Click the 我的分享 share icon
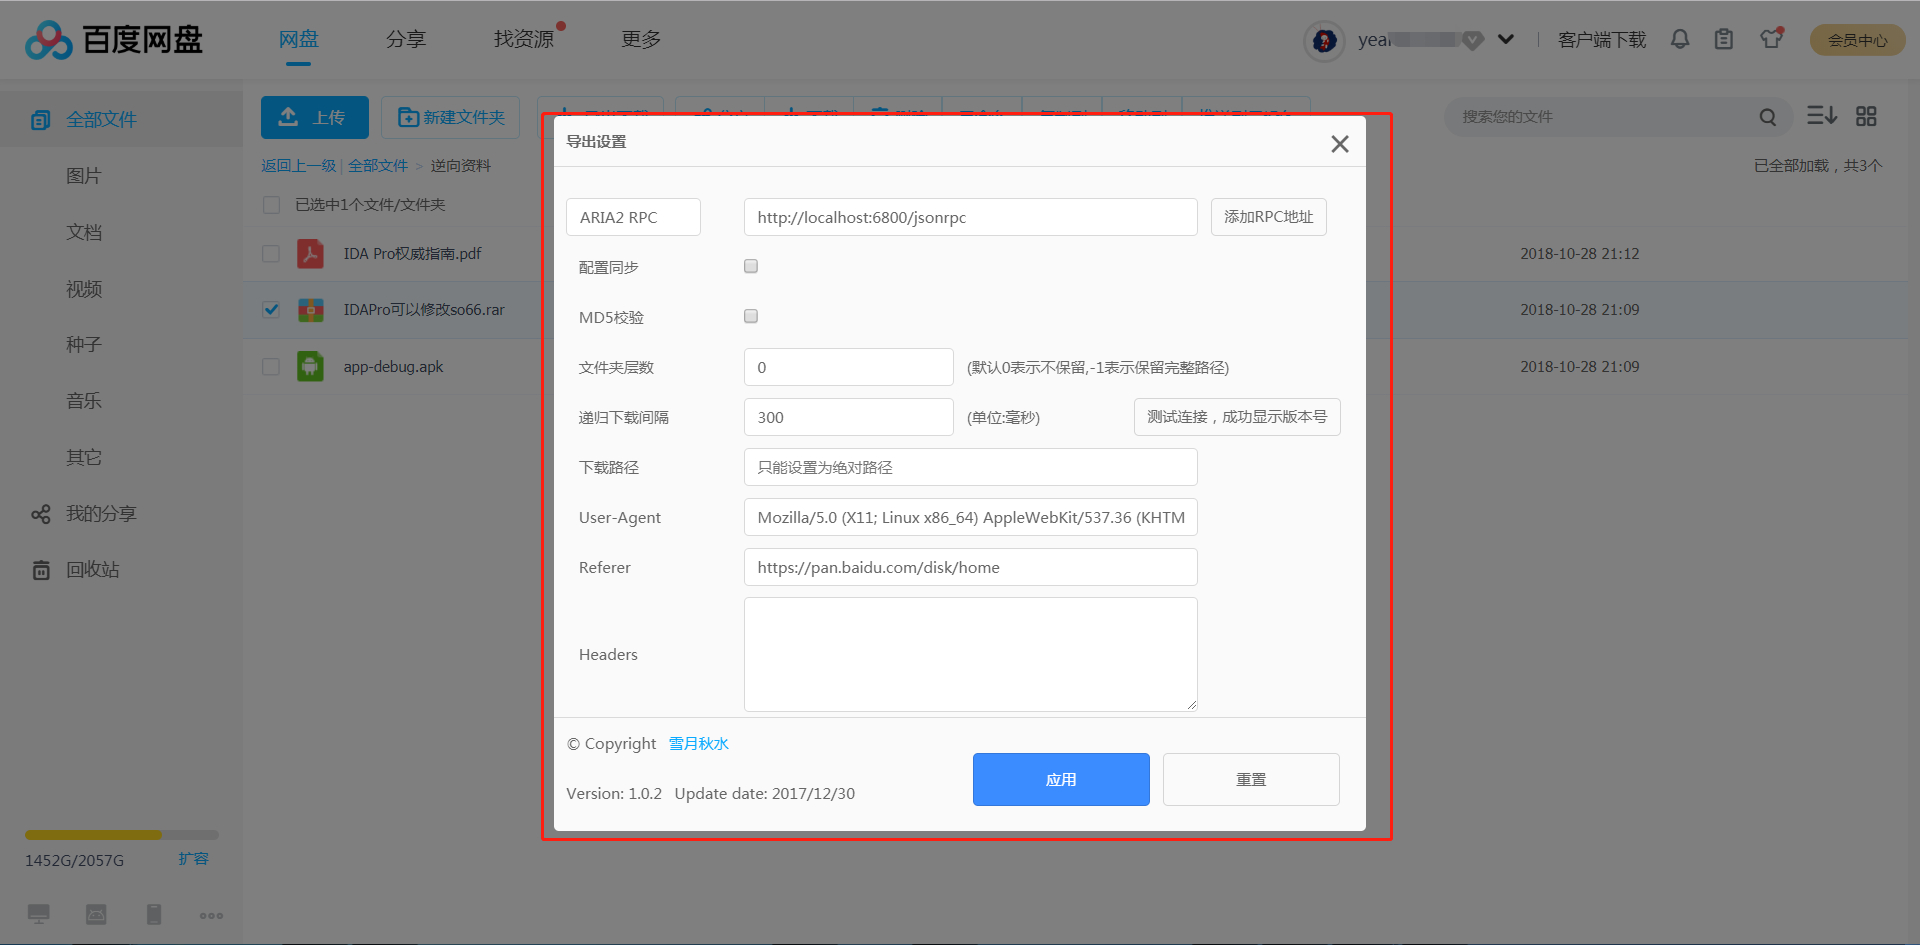 click(x=40, y=514)
